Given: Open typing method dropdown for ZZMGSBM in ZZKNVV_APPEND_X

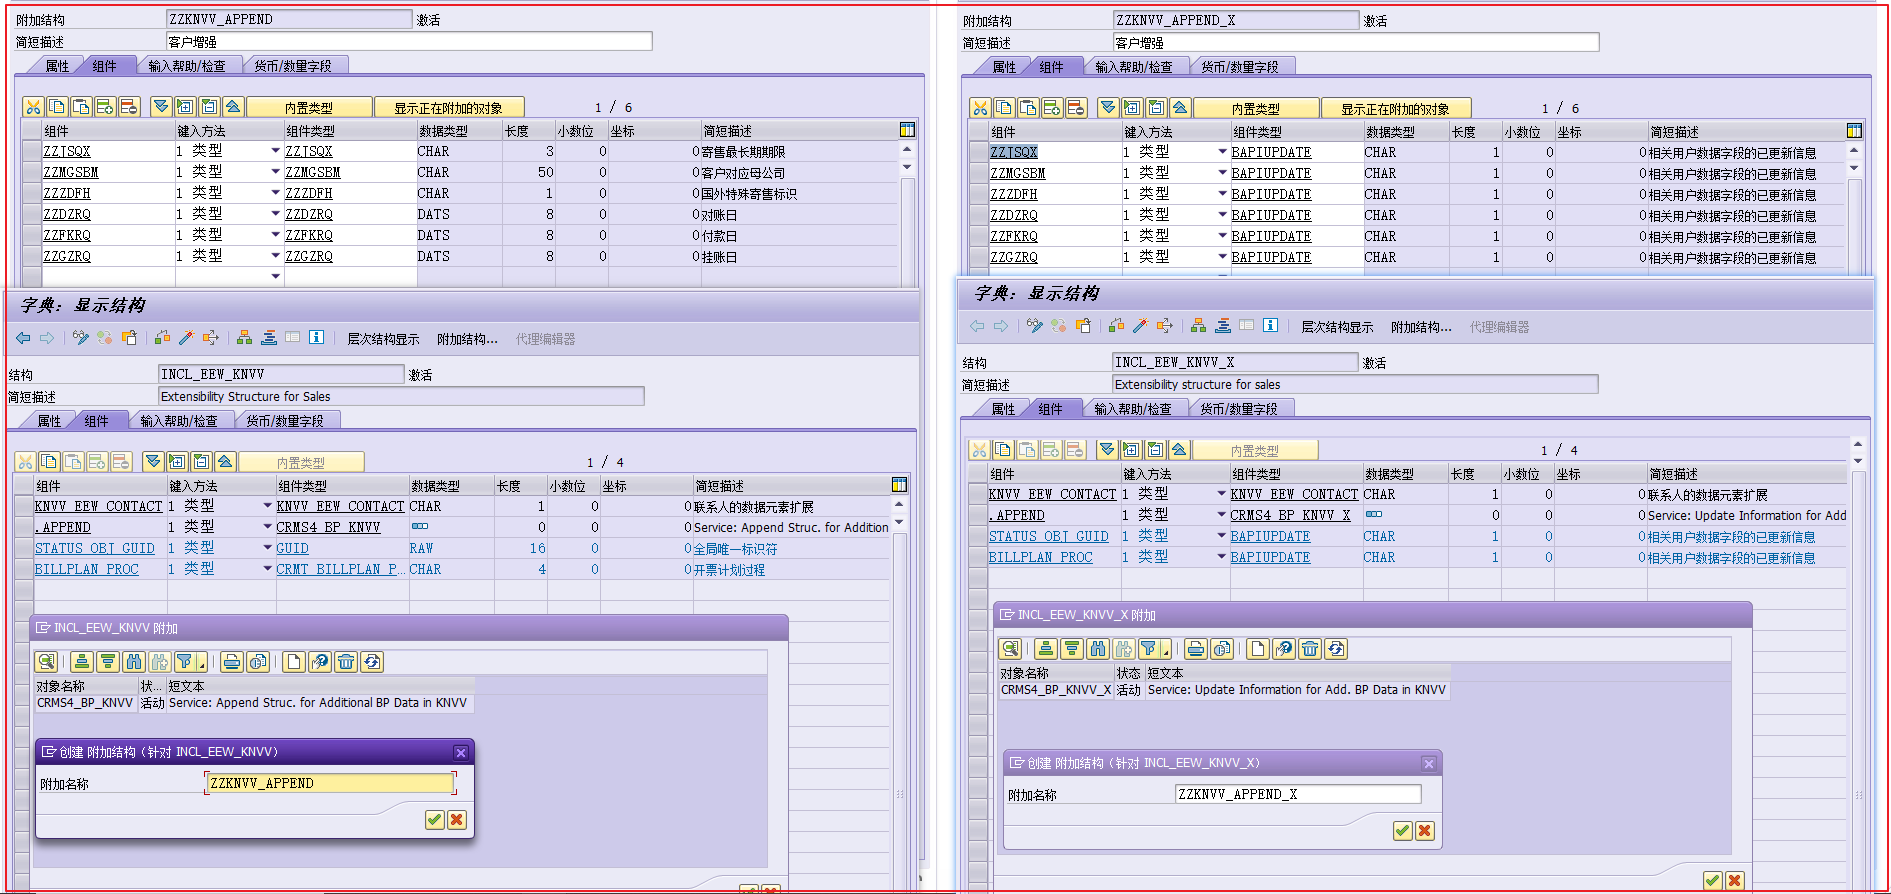Looking at the screenshot, I should 1222,173.
